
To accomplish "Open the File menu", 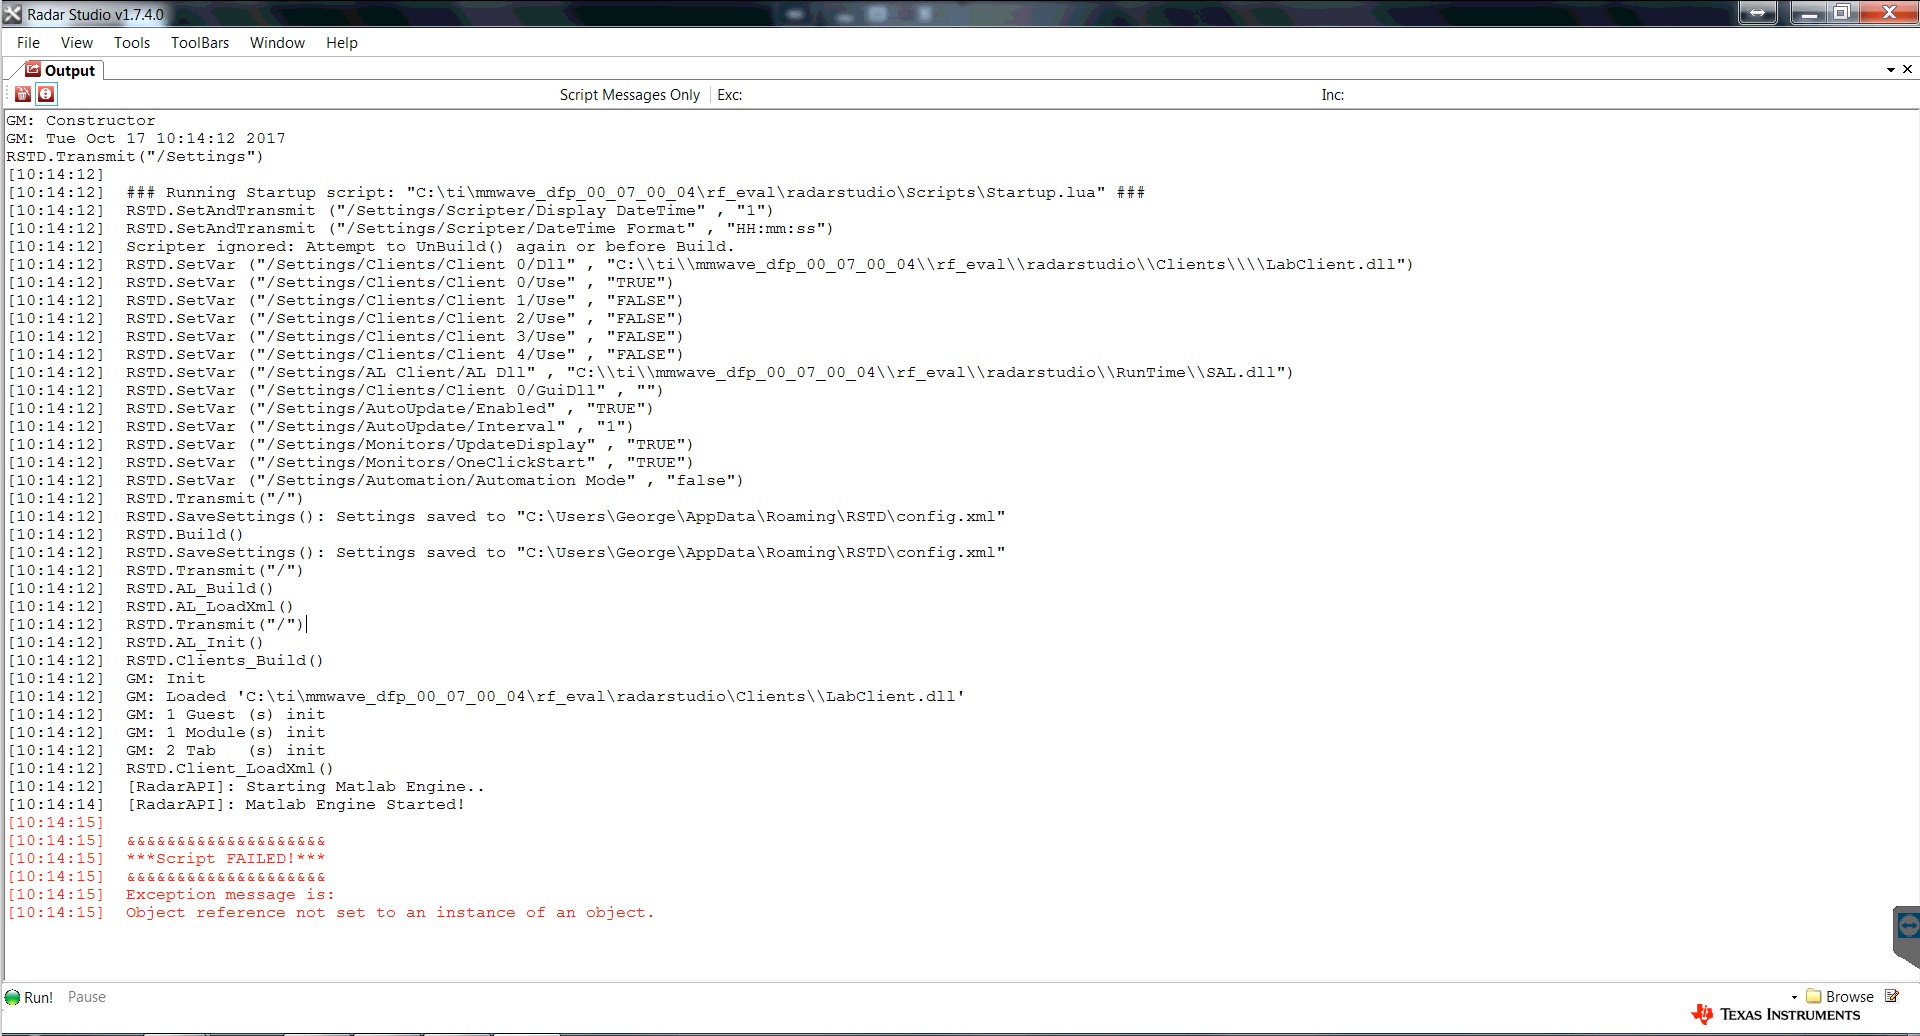I will (28, 42).
